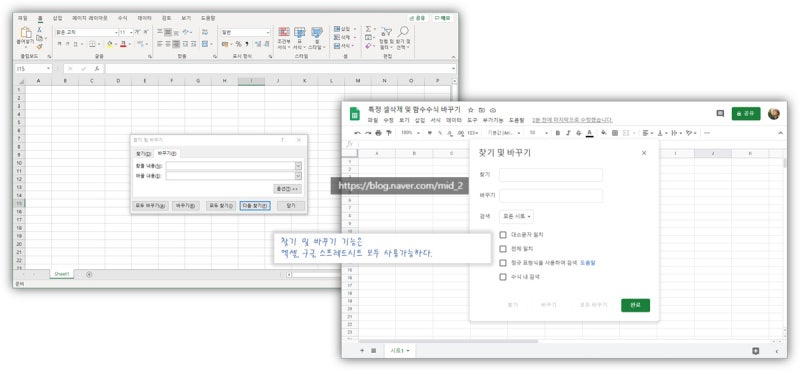Click the Options (옵션) button in Excel dialog
The width and height of the screenshot is (800, 371).
point(288,189)
